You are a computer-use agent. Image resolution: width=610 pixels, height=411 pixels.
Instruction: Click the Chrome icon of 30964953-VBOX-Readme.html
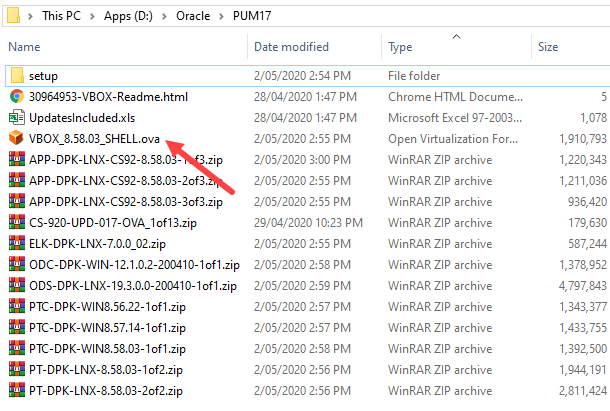pyautogui.click(x=16, y=97)
